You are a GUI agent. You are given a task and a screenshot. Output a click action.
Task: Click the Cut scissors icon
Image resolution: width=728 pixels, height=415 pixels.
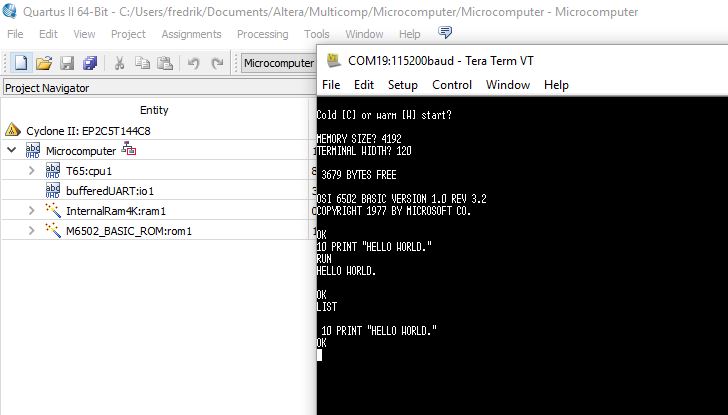point(119,63)
